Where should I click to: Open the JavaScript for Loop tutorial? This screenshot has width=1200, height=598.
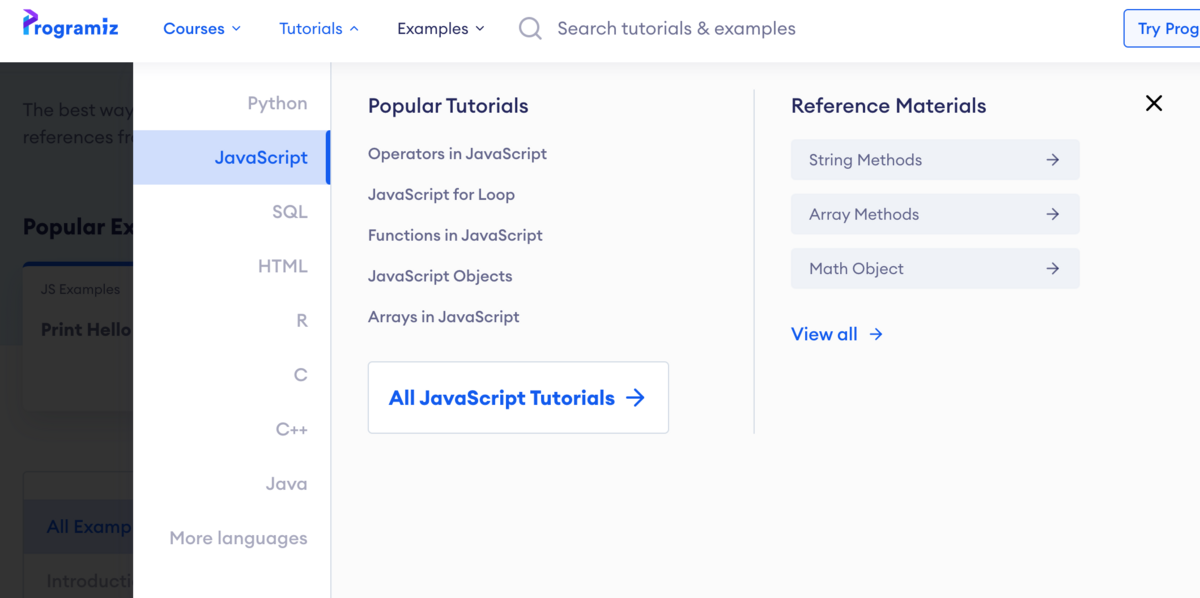pyautogui.click(x=441, y=195)
